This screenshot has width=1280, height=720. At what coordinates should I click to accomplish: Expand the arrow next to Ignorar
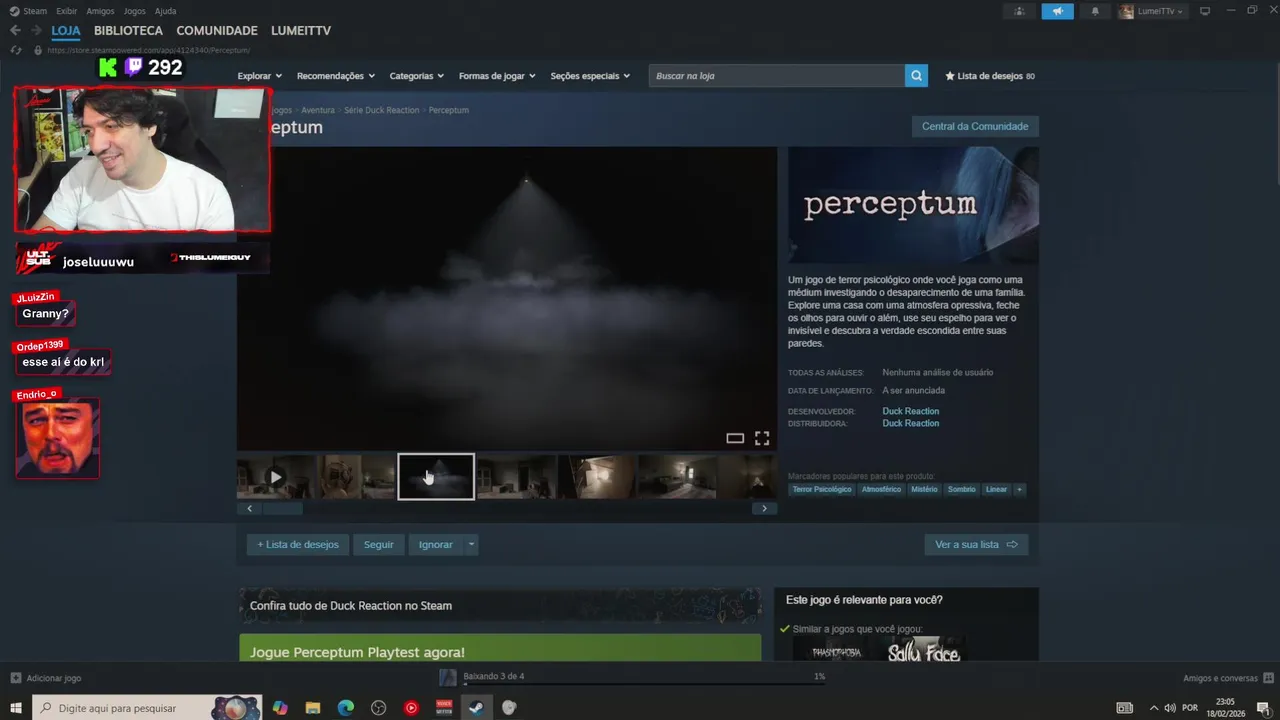pos(471,545)
